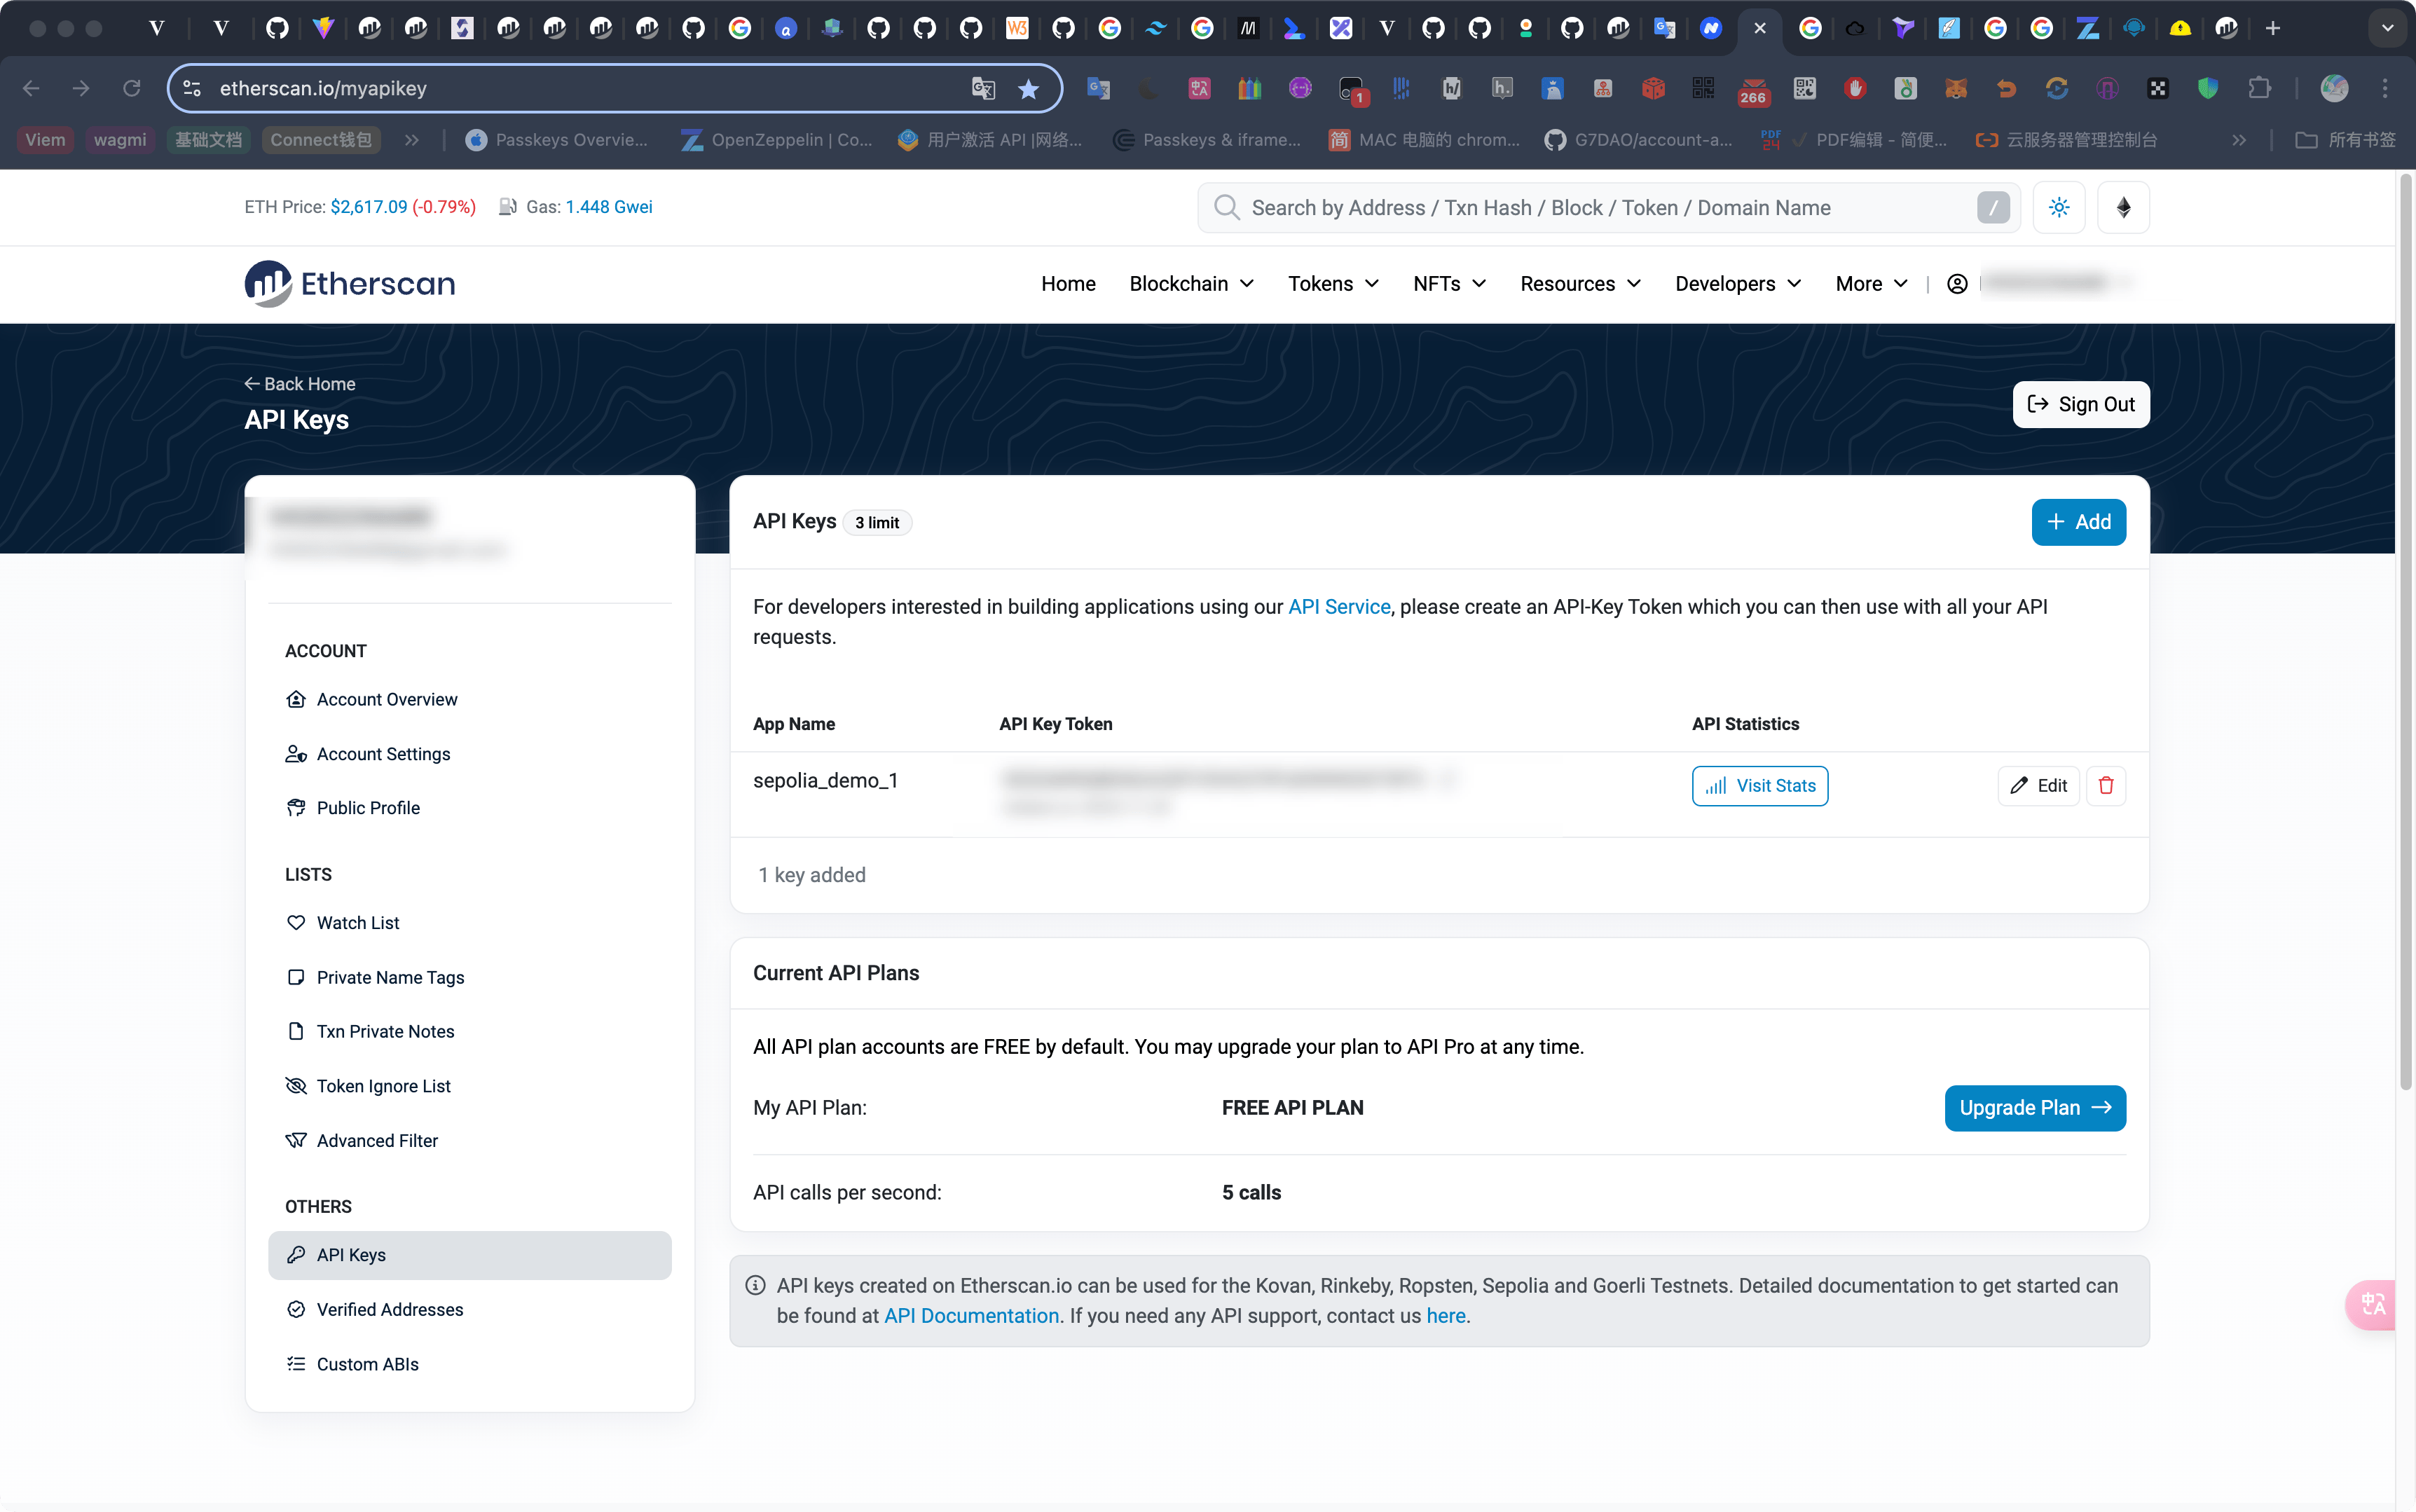The image size is (2416, 1512).
Task: Go to Home in the navigation
Action: (x=1068, y=284)
